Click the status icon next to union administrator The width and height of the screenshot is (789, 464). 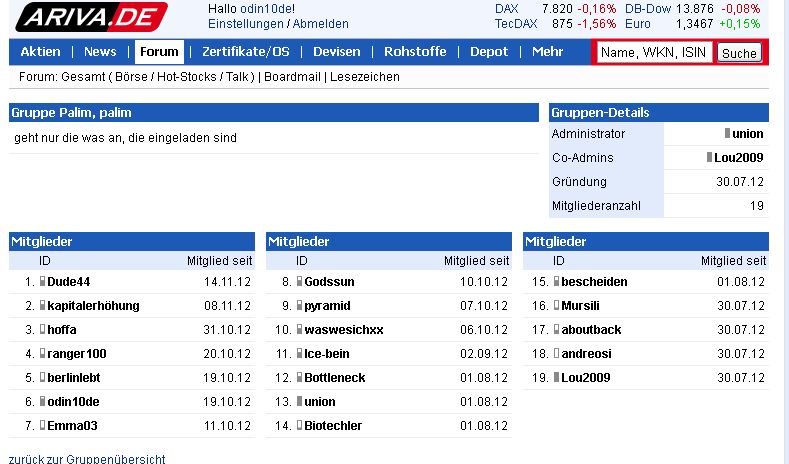pyautogui.click(x=728, y=133)
